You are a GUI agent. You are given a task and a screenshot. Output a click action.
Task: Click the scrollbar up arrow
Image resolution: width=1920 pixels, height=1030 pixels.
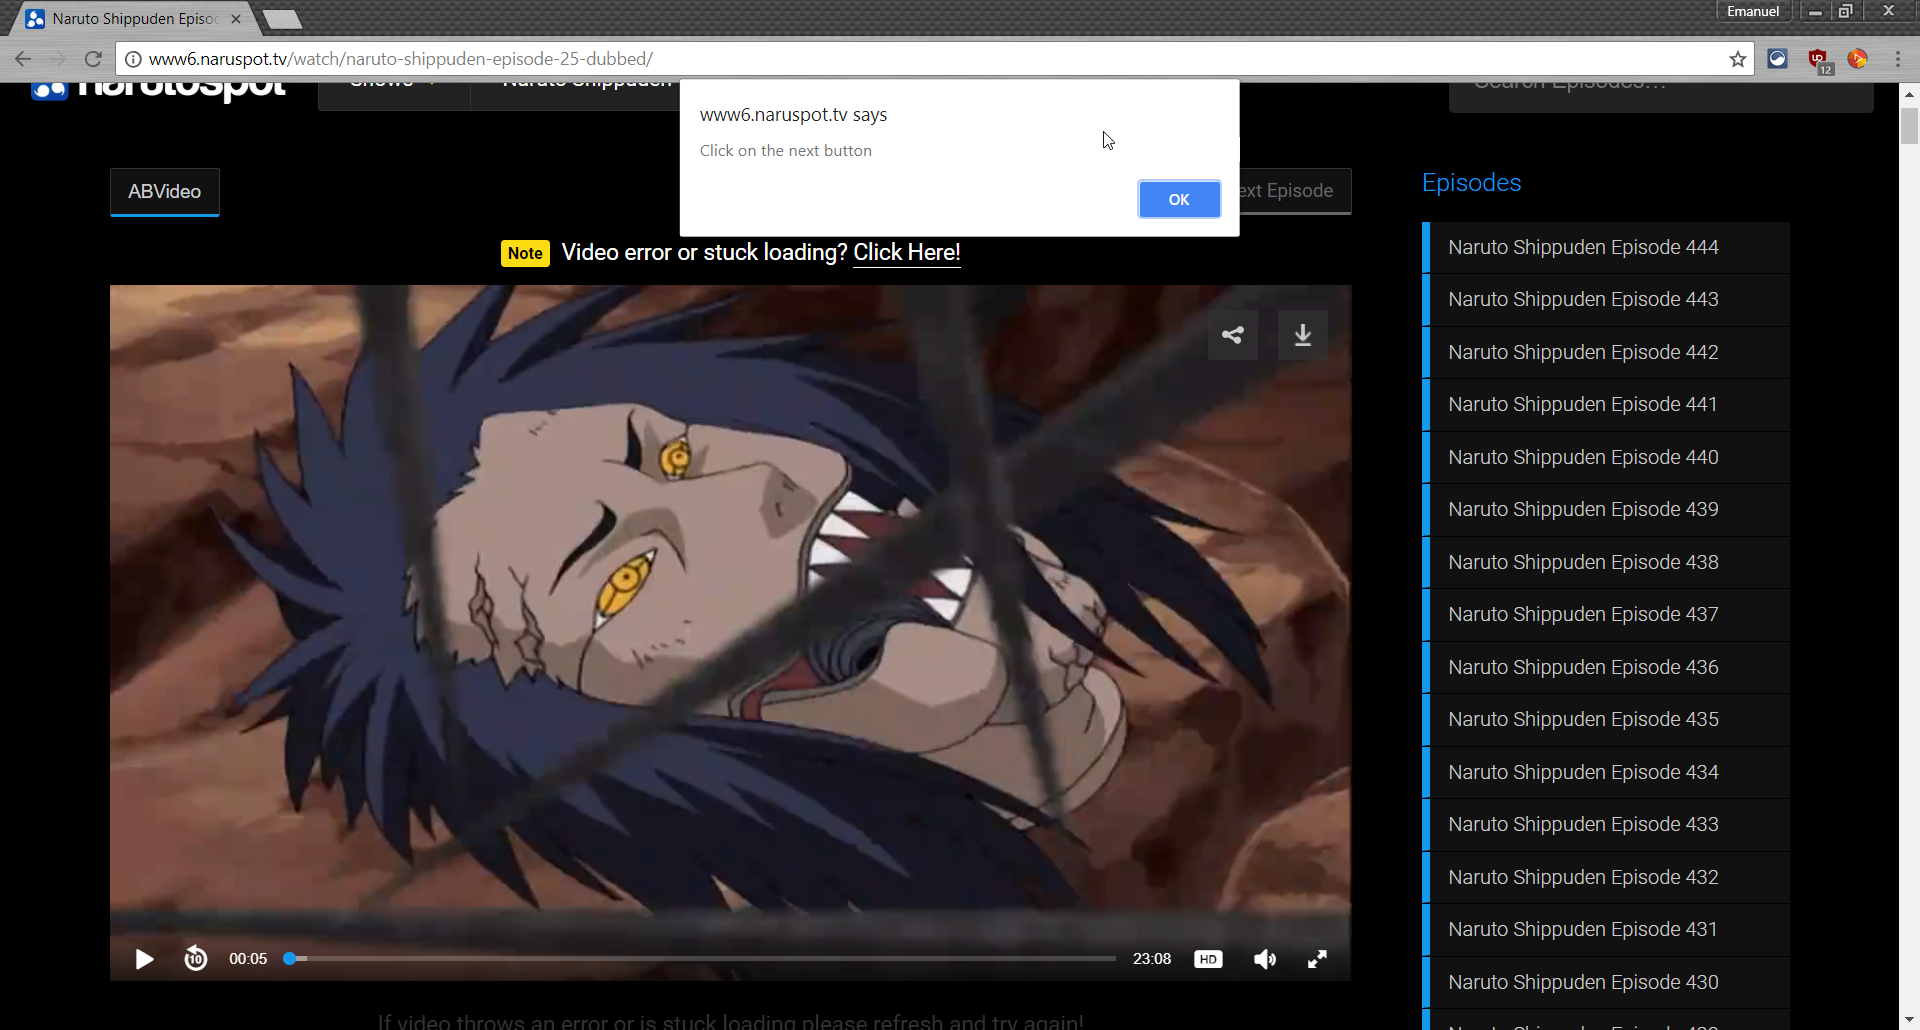pyautogui.click(x=1909, y=93)
